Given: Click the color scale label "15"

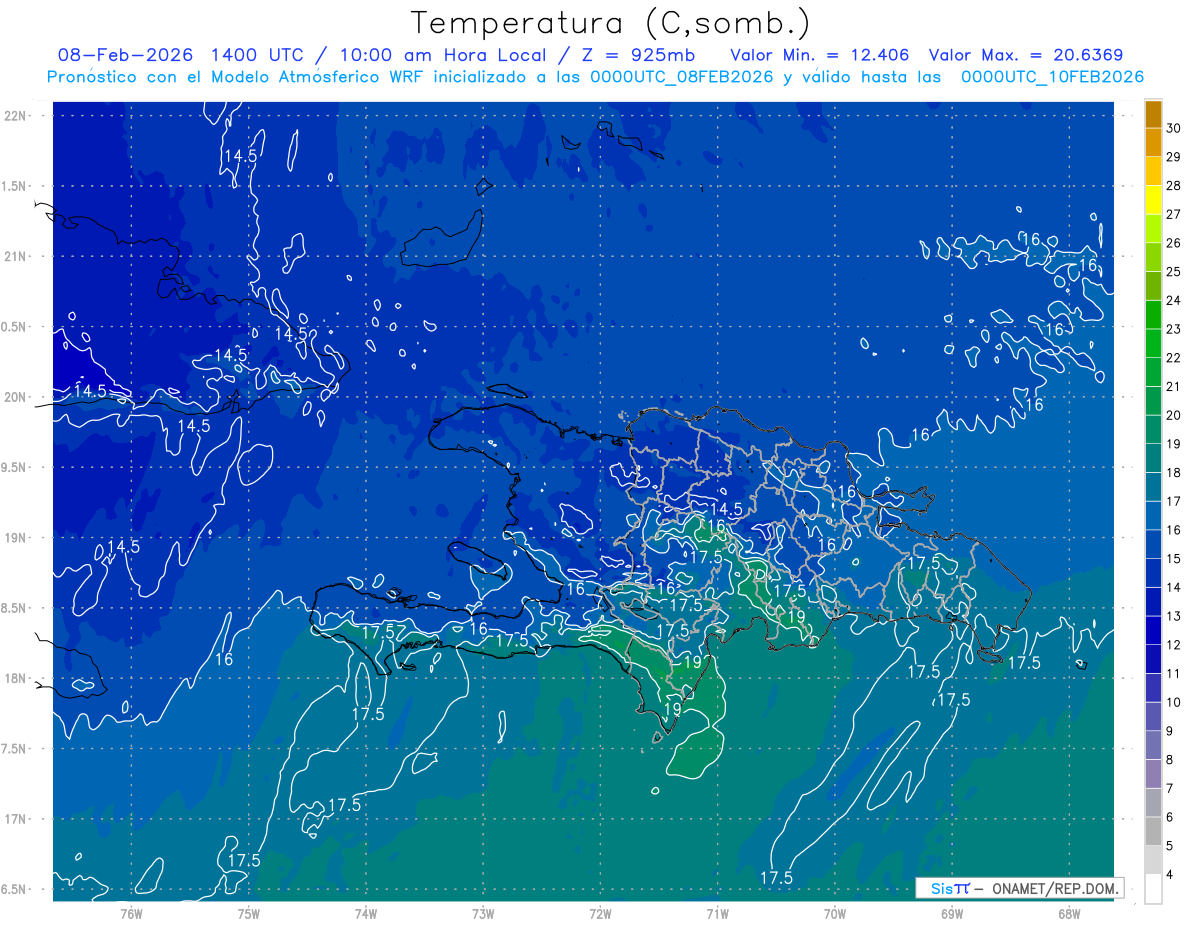Looking at the screenshot, I should point(1174,559).
